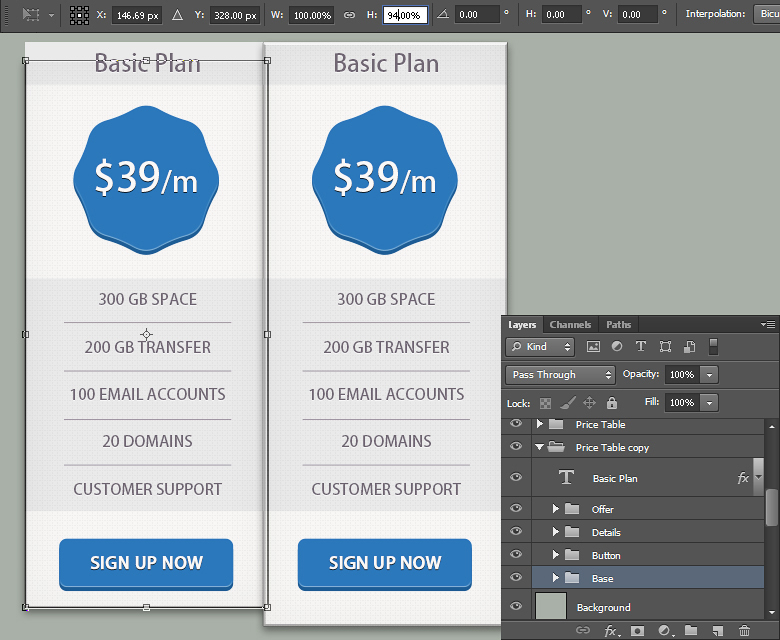
Task: Hide the Background layer
Action: point(516,607)
